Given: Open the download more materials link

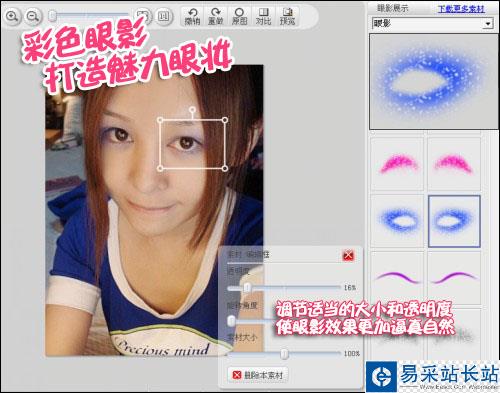Looking at the screenshot, I should 461,9.
